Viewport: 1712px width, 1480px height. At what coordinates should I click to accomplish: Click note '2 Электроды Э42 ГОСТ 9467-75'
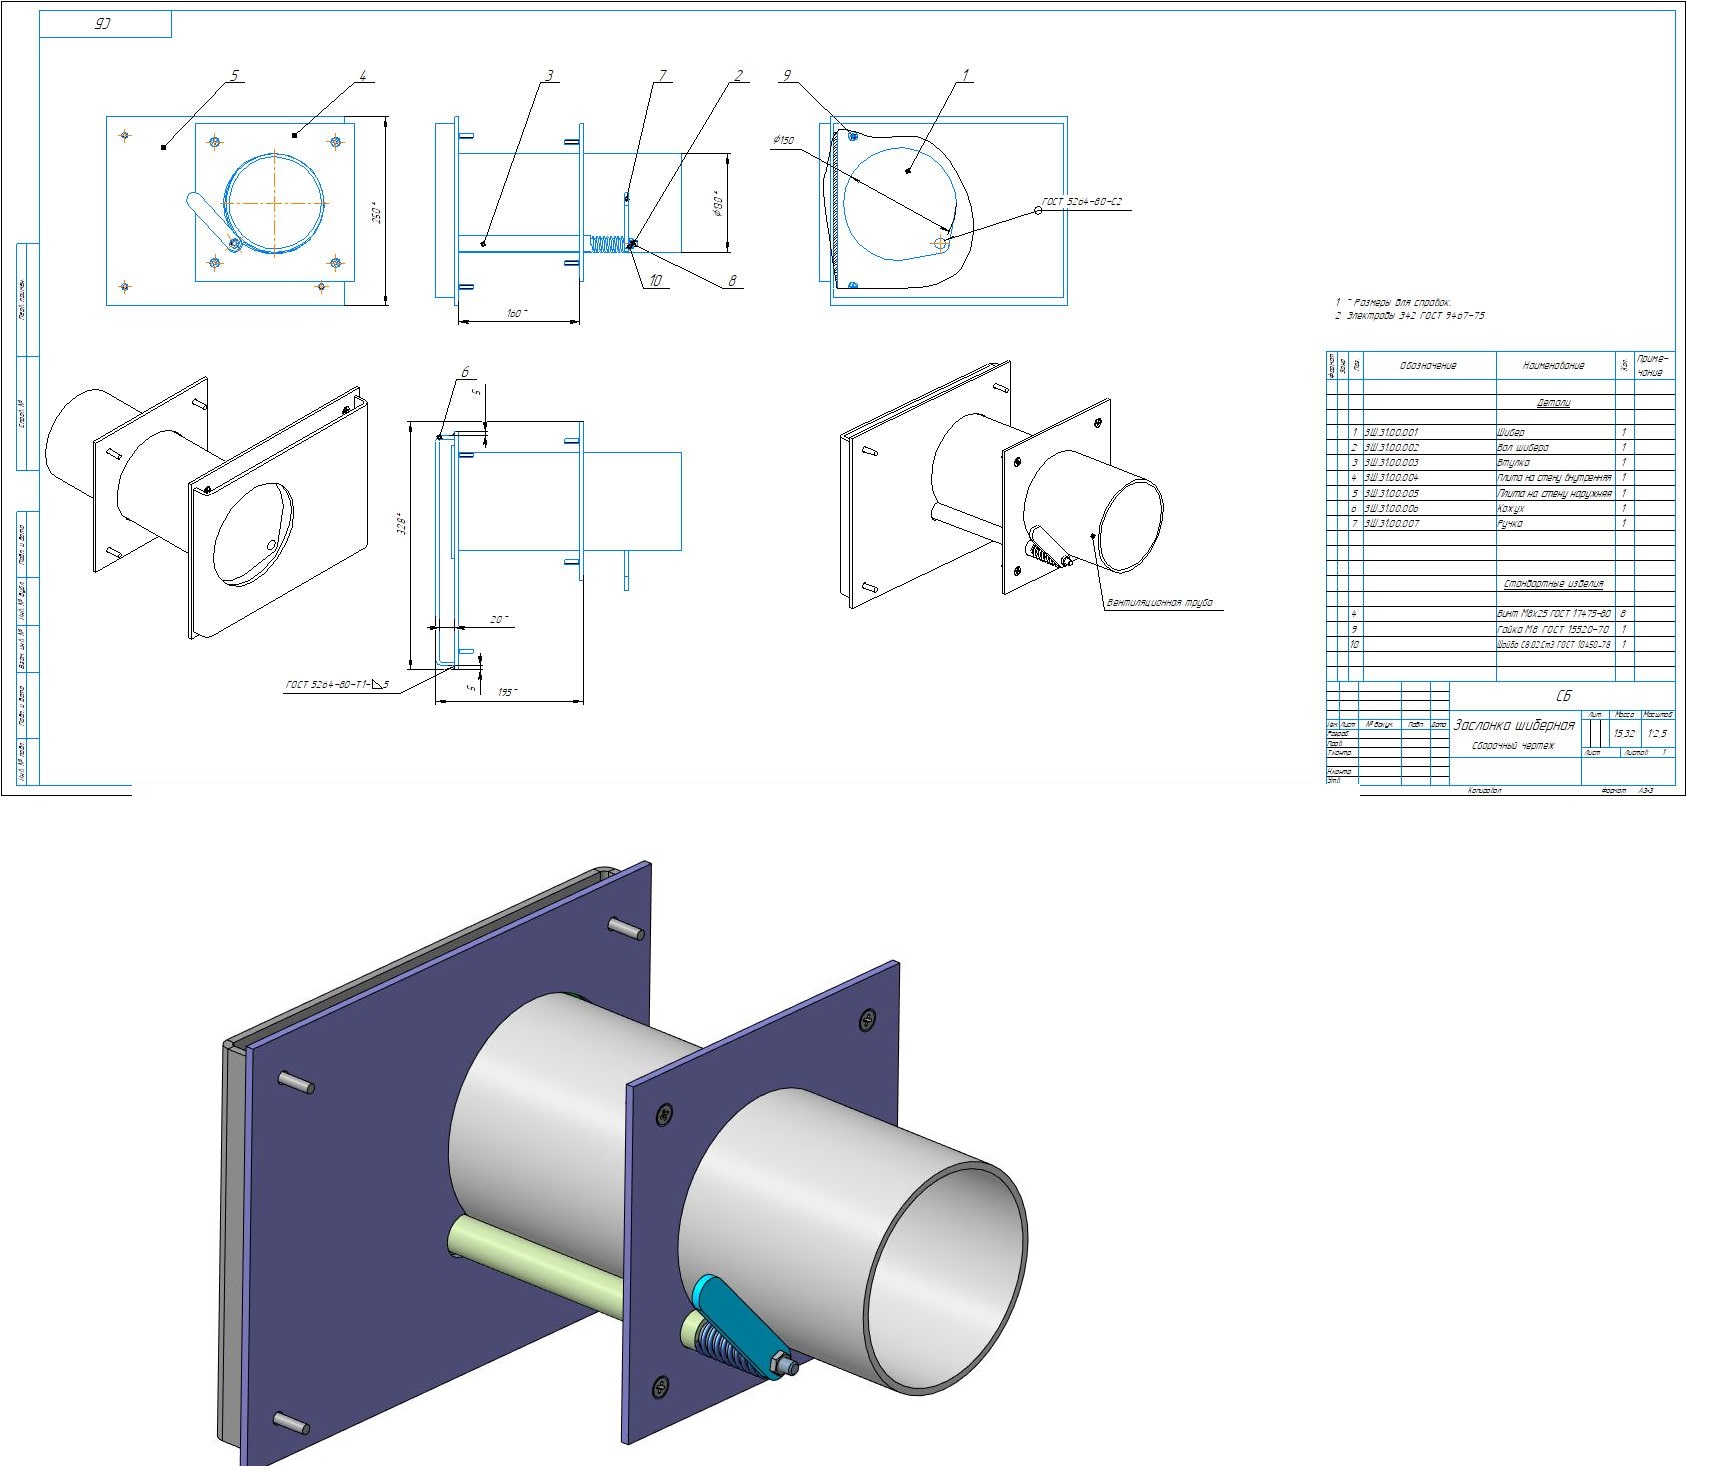click(x=1409, y=316)
